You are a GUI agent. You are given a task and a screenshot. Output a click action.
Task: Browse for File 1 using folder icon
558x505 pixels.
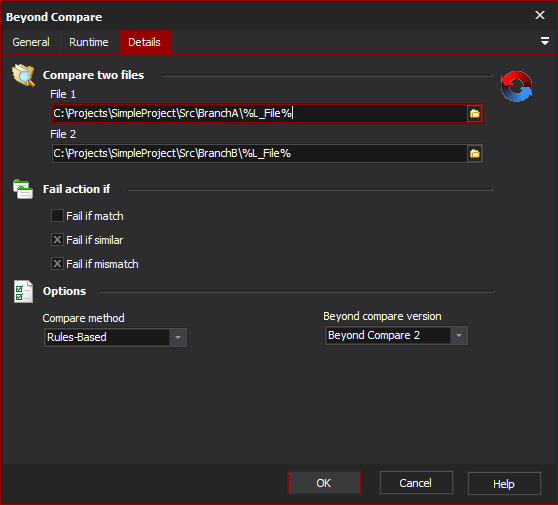(x=474, y=114)
